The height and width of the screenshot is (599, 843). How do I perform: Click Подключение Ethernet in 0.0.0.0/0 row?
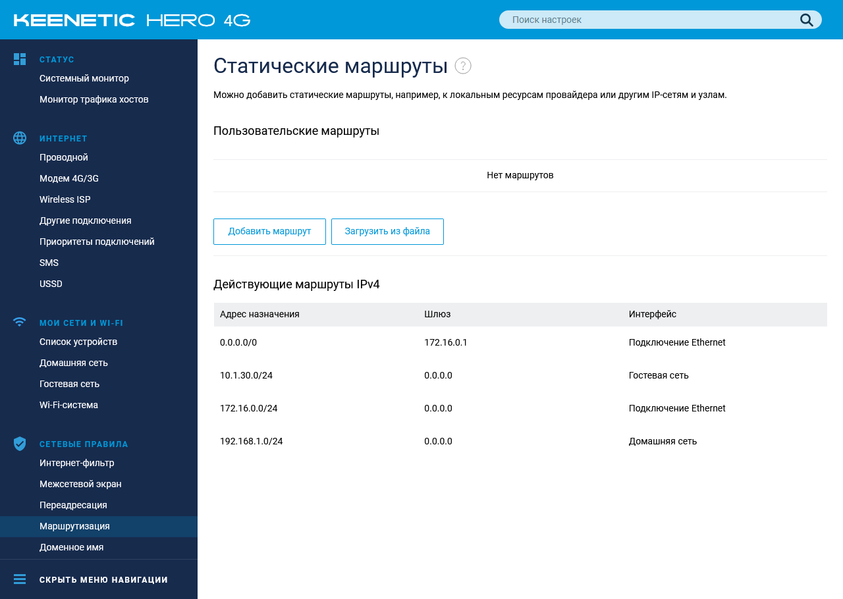click(677, 343)
